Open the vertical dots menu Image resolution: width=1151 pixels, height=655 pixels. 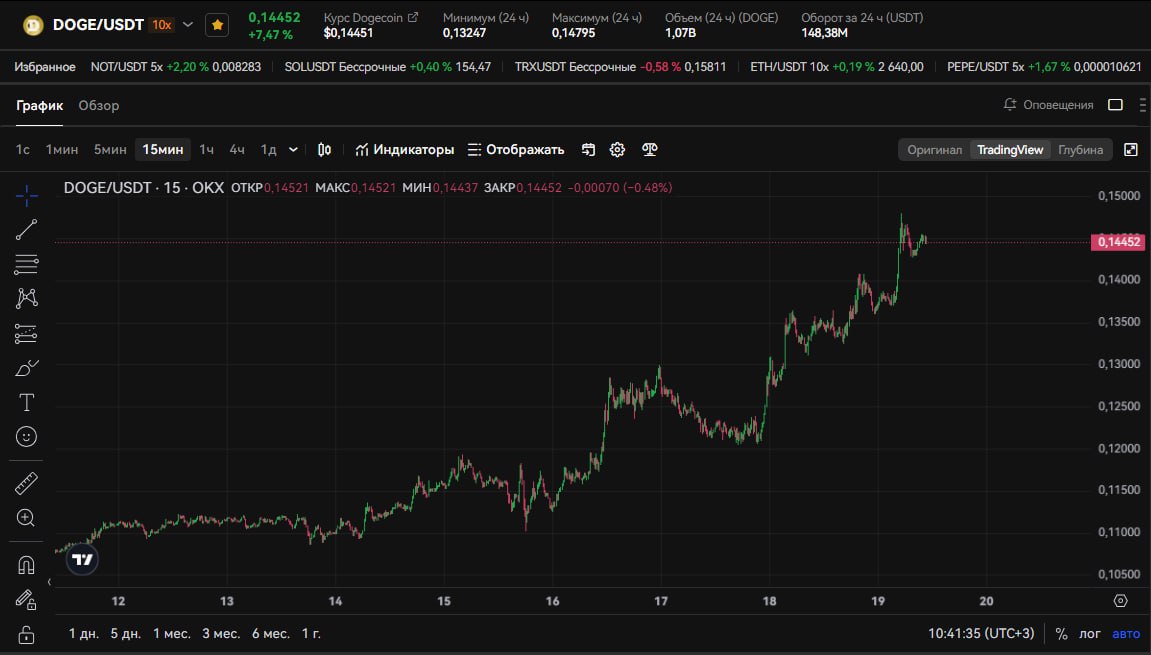tap(1142, 105)
